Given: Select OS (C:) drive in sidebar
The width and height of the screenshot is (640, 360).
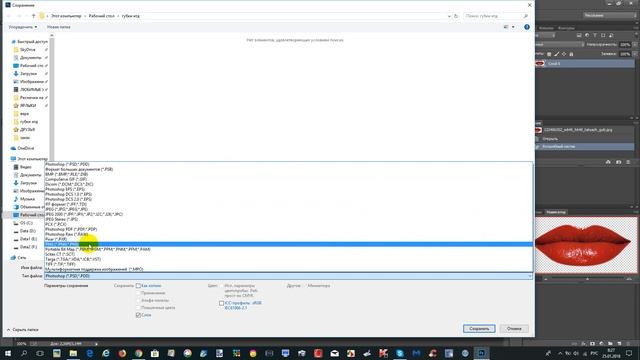Looking at the screenshot, I should click(23, 223).
